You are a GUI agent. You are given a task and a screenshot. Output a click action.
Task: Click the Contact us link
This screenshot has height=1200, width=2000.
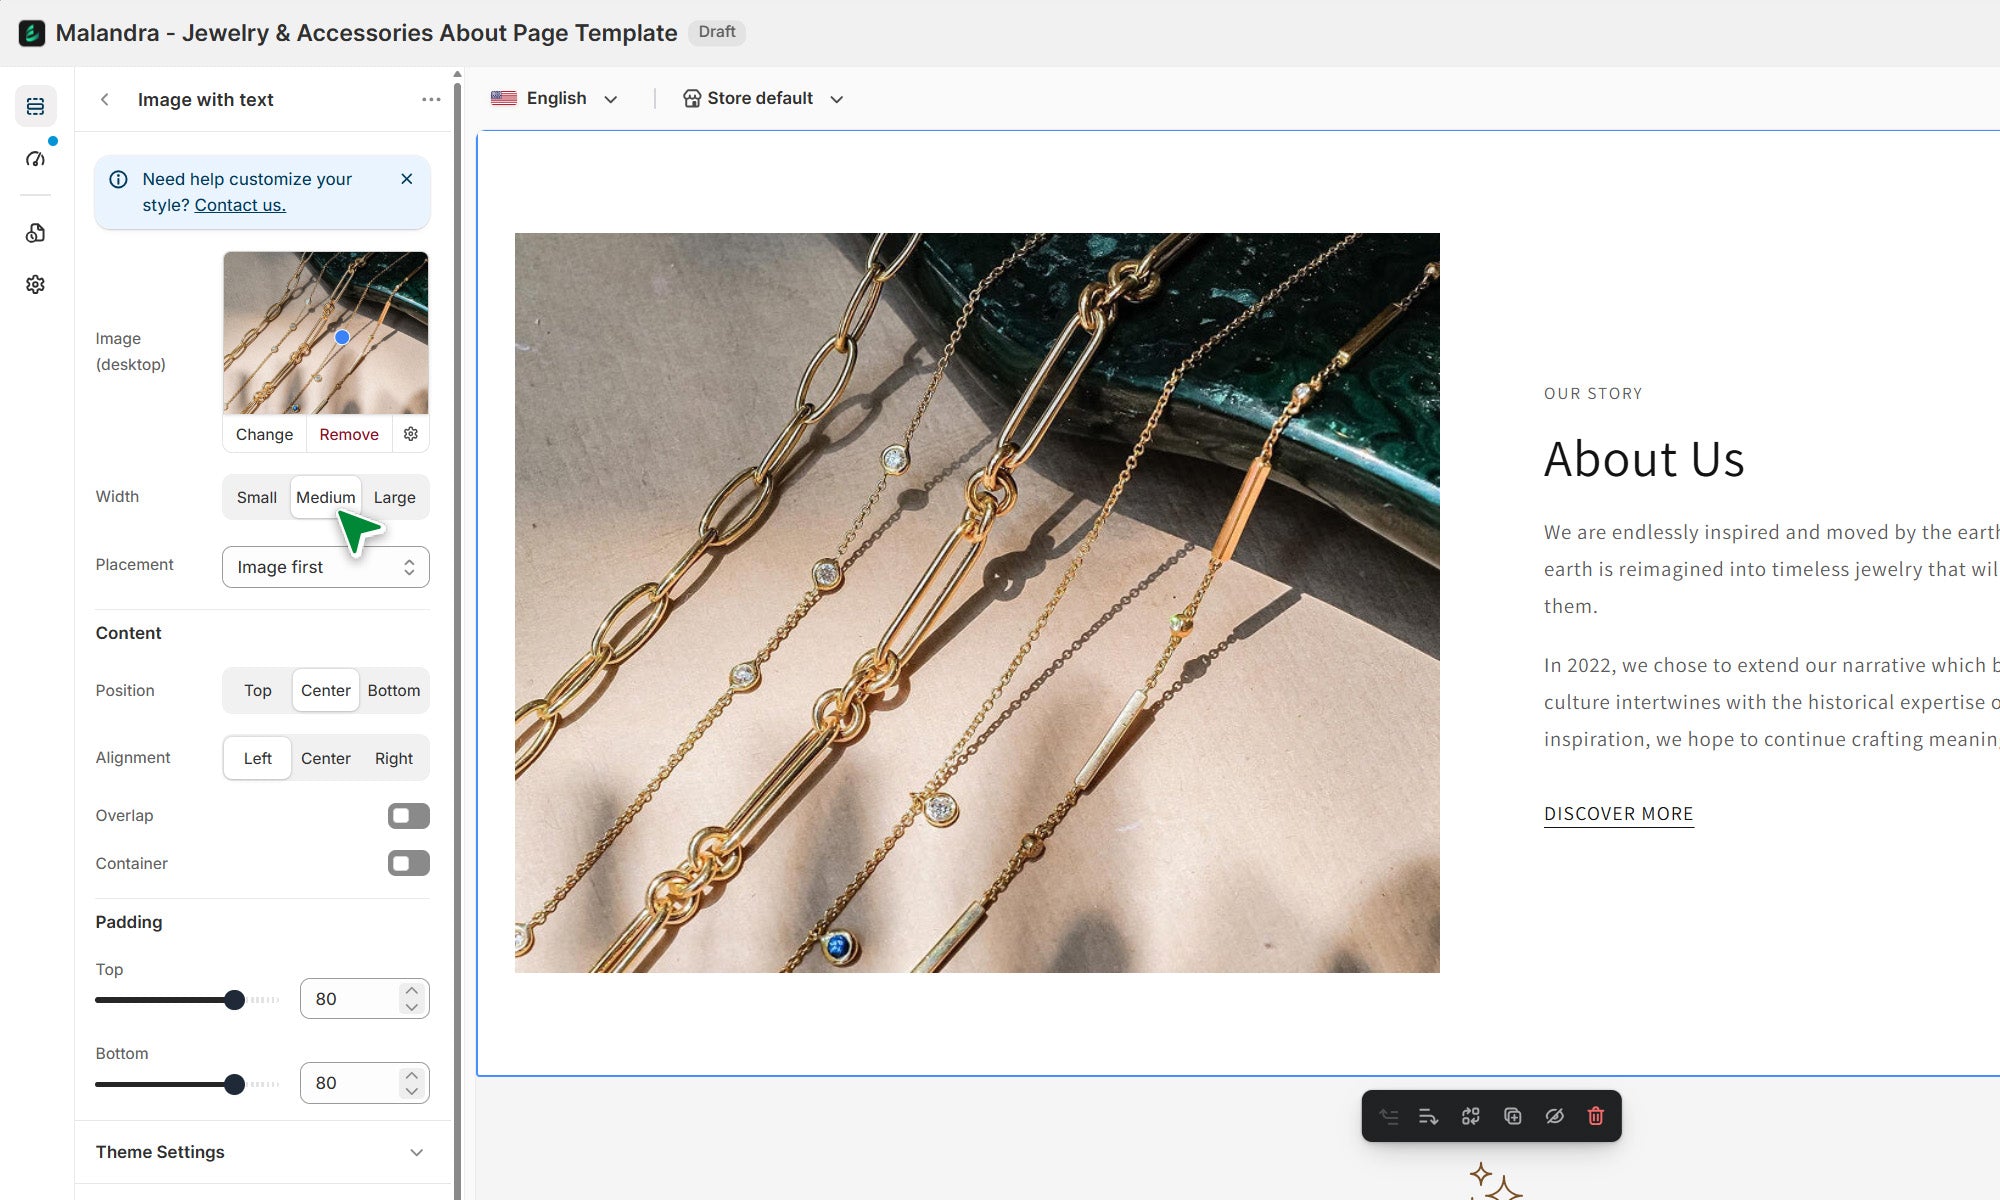[x=240, y=205]
